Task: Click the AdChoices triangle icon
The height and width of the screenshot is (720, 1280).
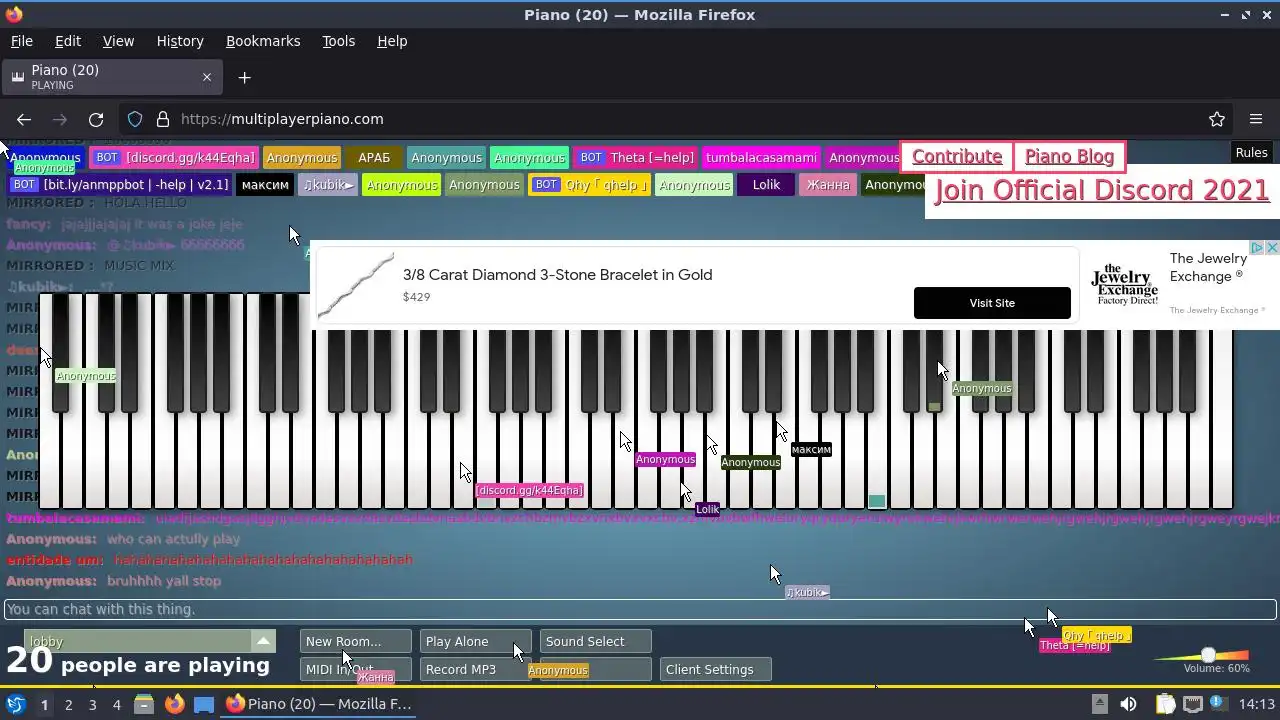Action: coord(1259,247)
